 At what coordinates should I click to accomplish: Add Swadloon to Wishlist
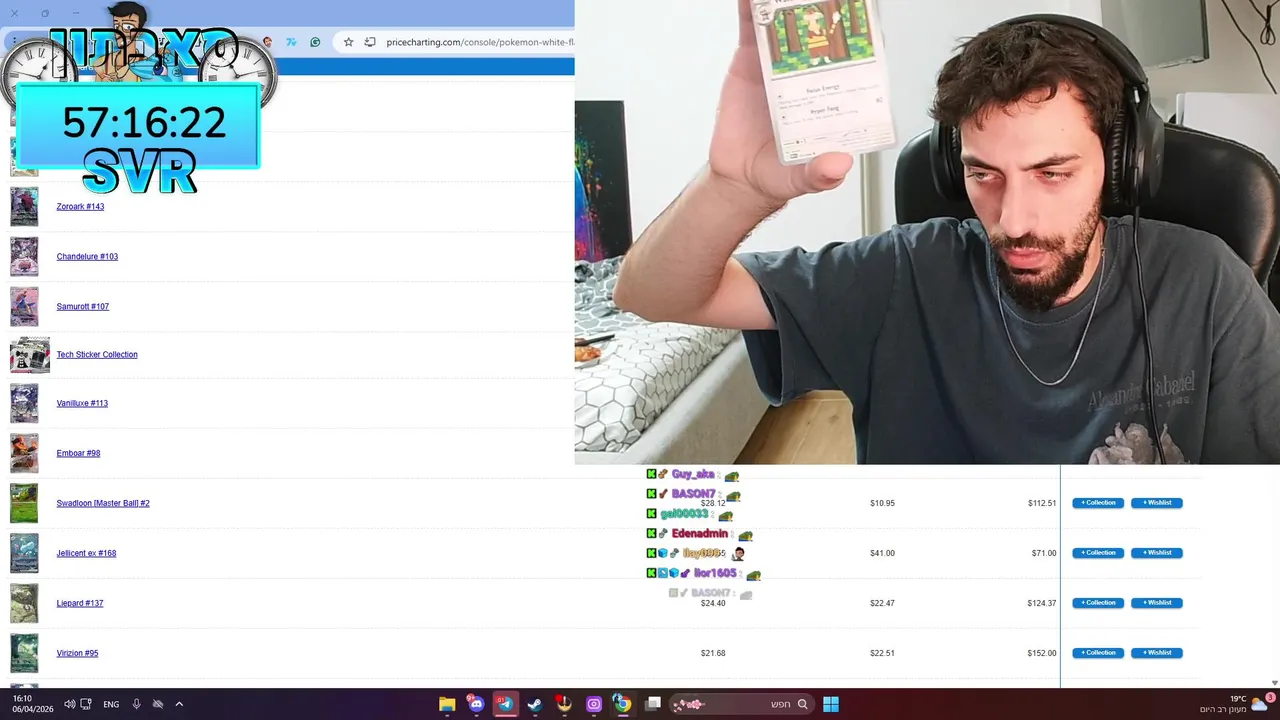click(x=1157, y=503)
